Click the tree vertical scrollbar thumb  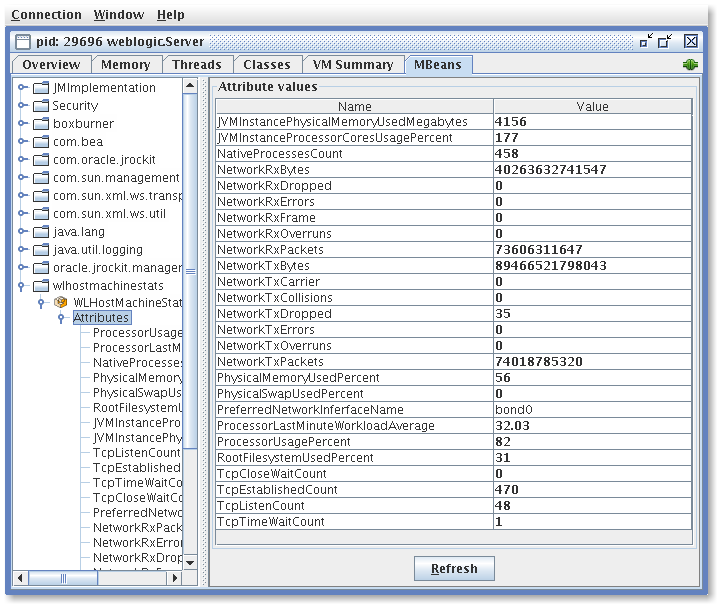point(190,272)
